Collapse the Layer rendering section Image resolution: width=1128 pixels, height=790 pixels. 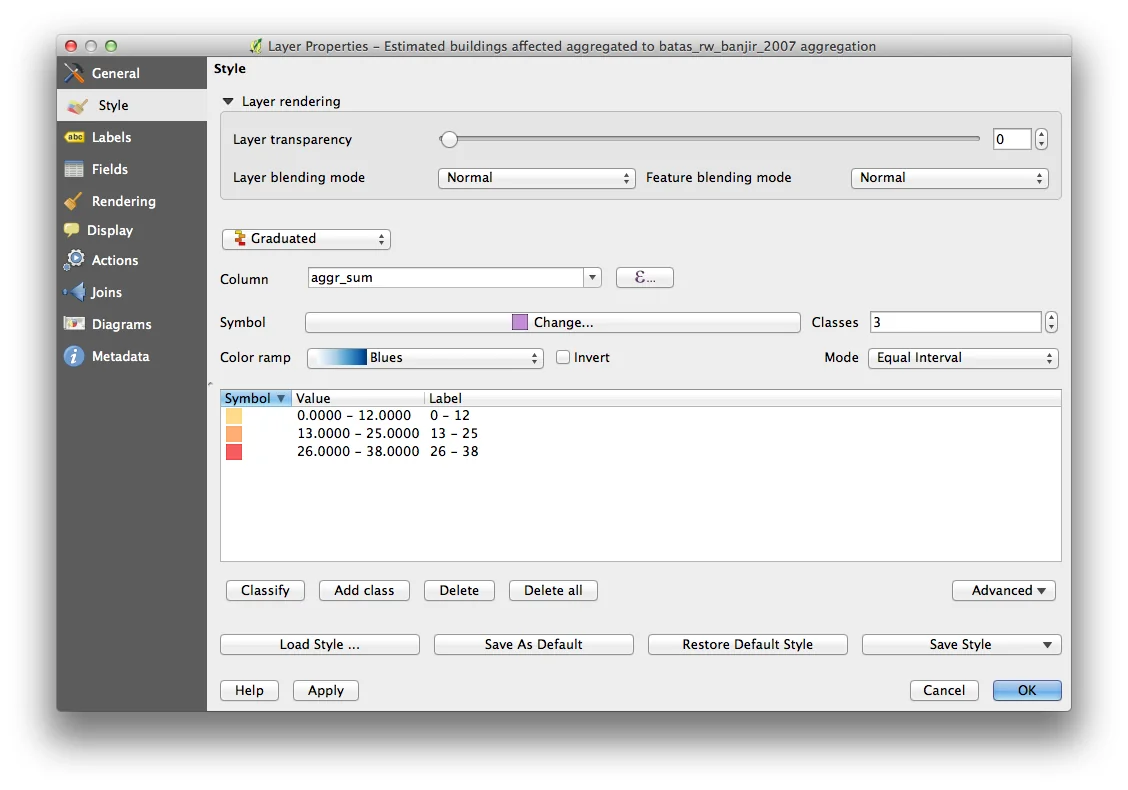(x=229, y=101)
